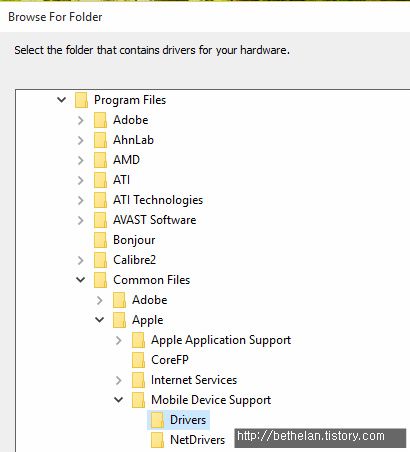Click the Common Files folder icon
Image resolution: width=410 pixels, height=452 pixels.
[x=100, y=280]
